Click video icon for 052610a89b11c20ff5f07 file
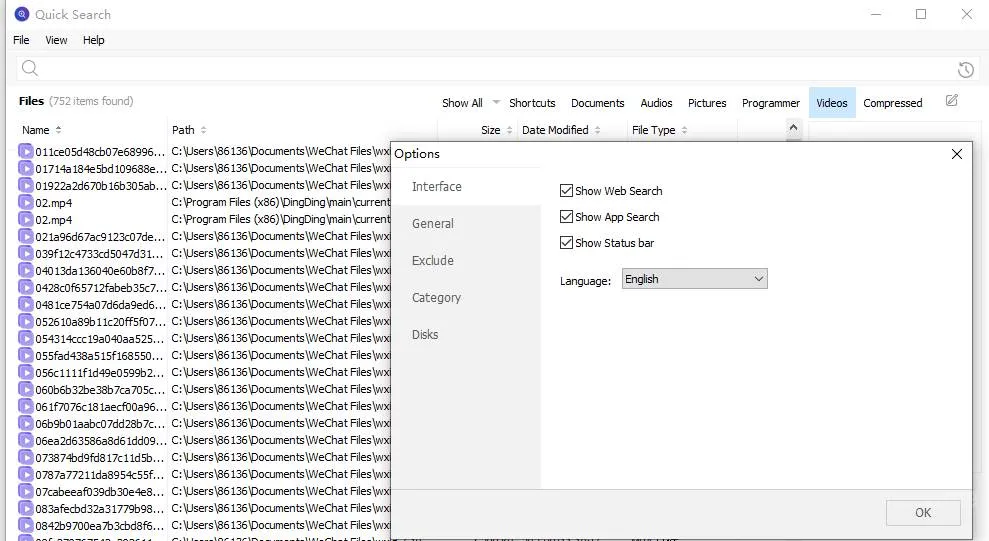Screen dimensions: 989x541 (x=25, y=322)
